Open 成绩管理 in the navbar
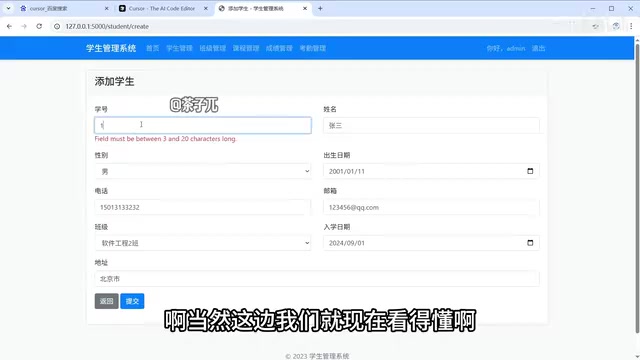 (x=279, y=48)
